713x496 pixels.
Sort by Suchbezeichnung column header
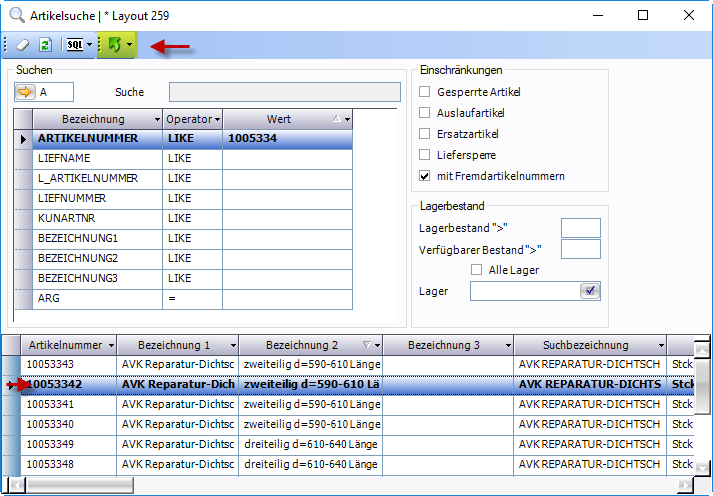pos(586,345)
